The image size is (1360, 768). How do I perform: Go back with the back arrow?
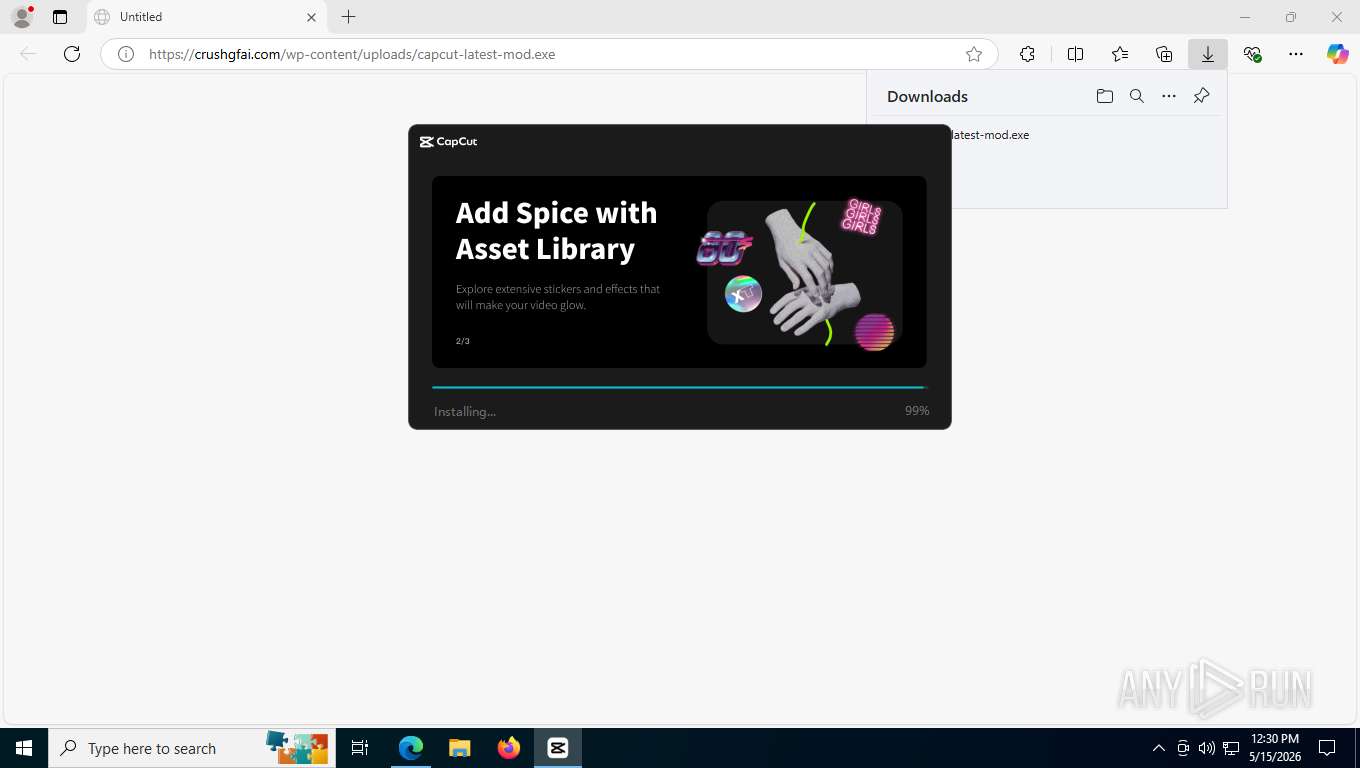(x=28, y=54)
